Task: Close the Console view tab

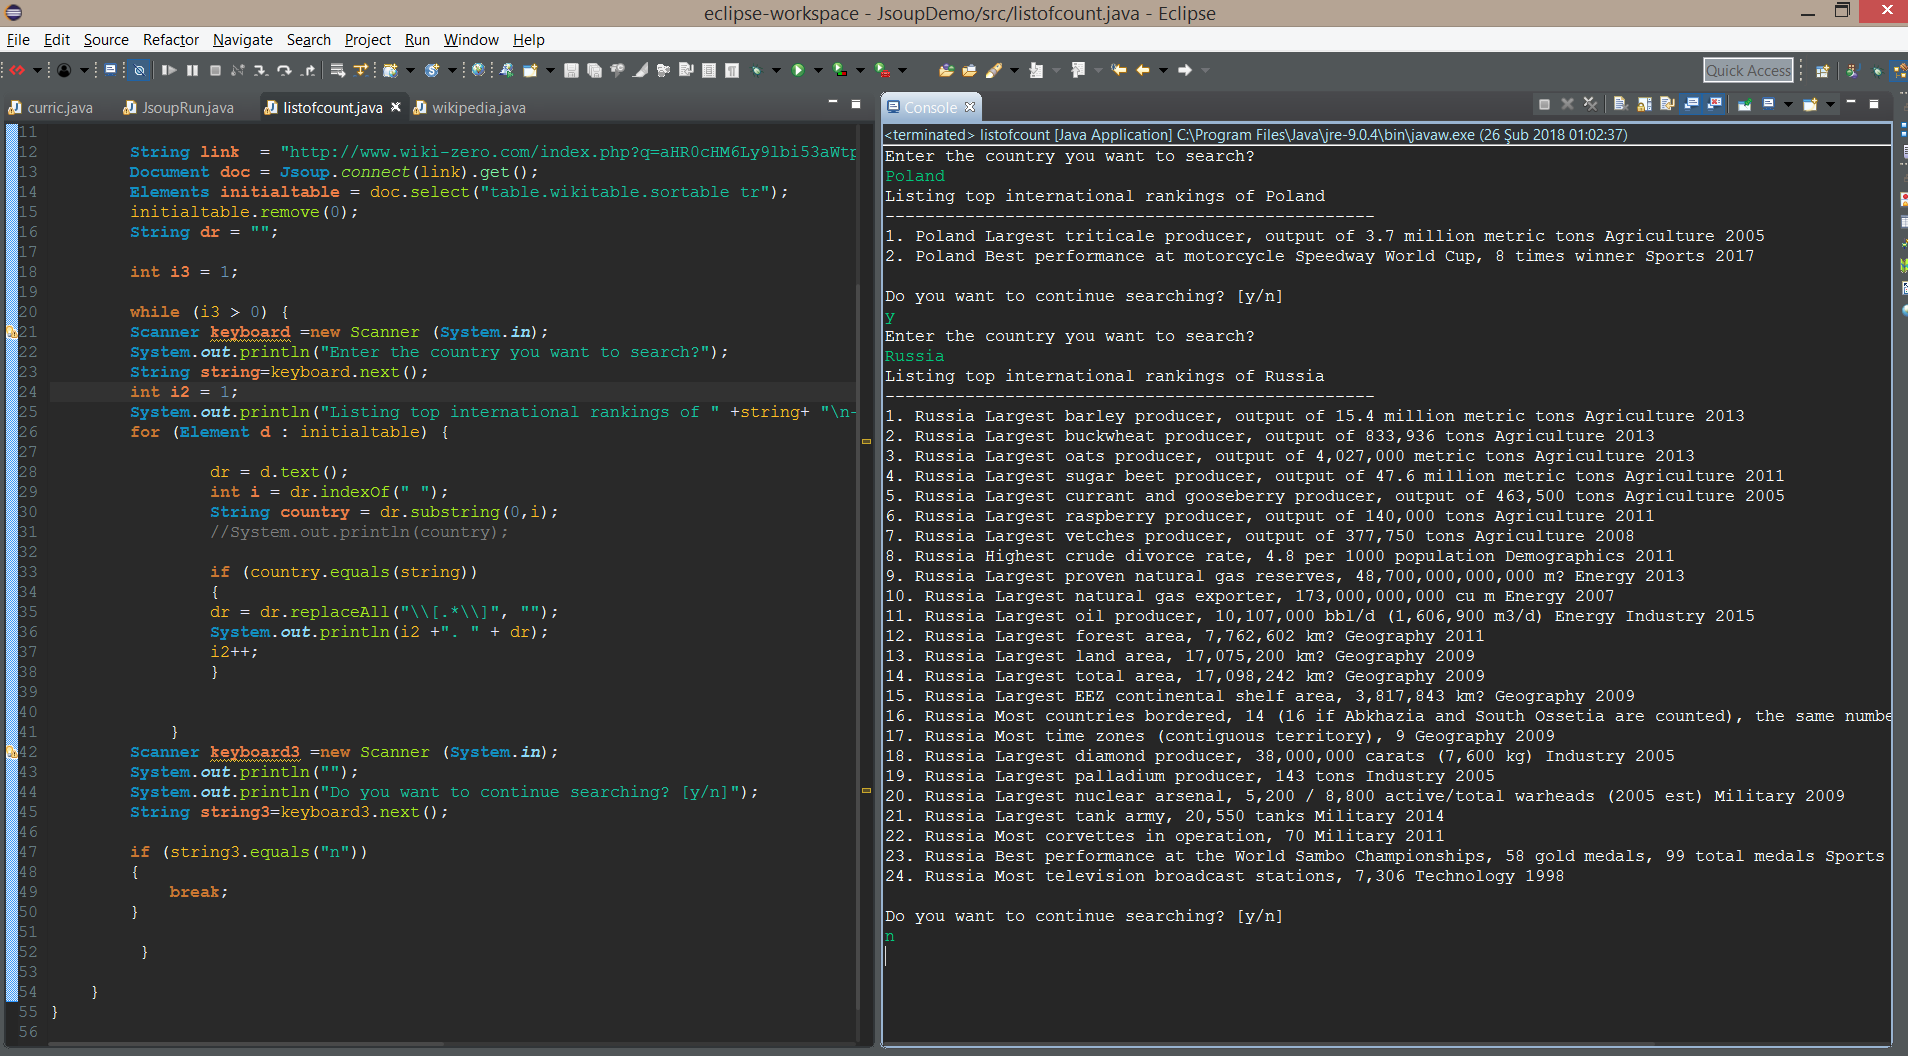Action: coord(969,107)
